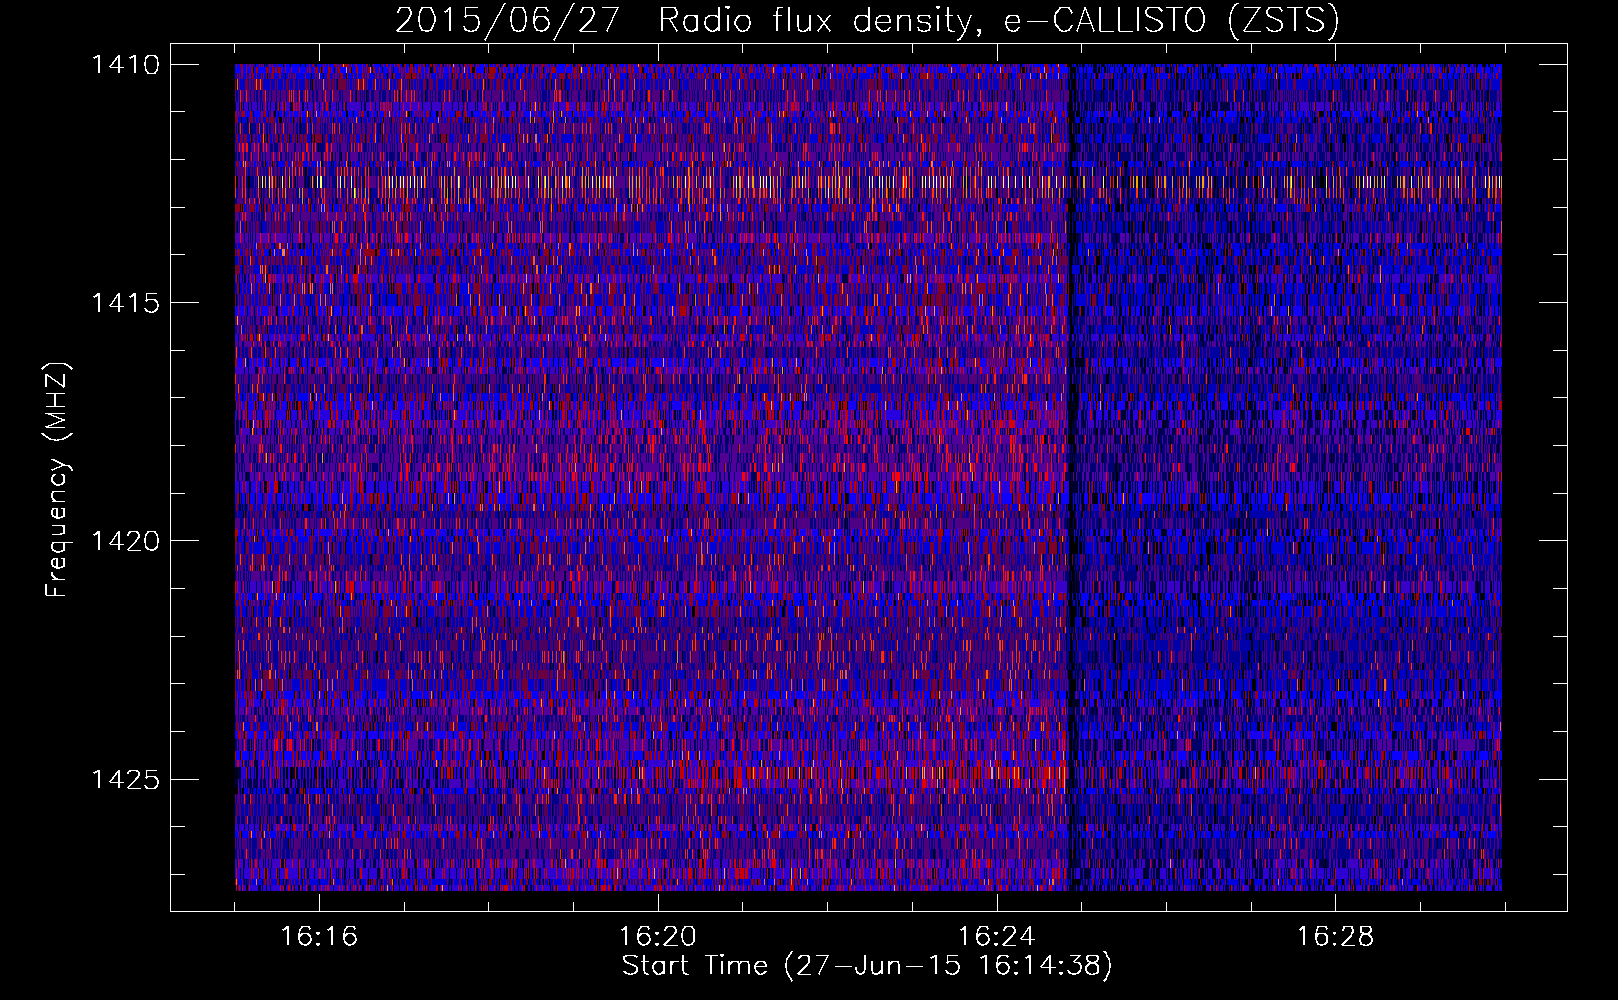Screen dimensions: 1618x1000
Task: Click the plot title with date 2015/06/27
Action: [867, 21]
